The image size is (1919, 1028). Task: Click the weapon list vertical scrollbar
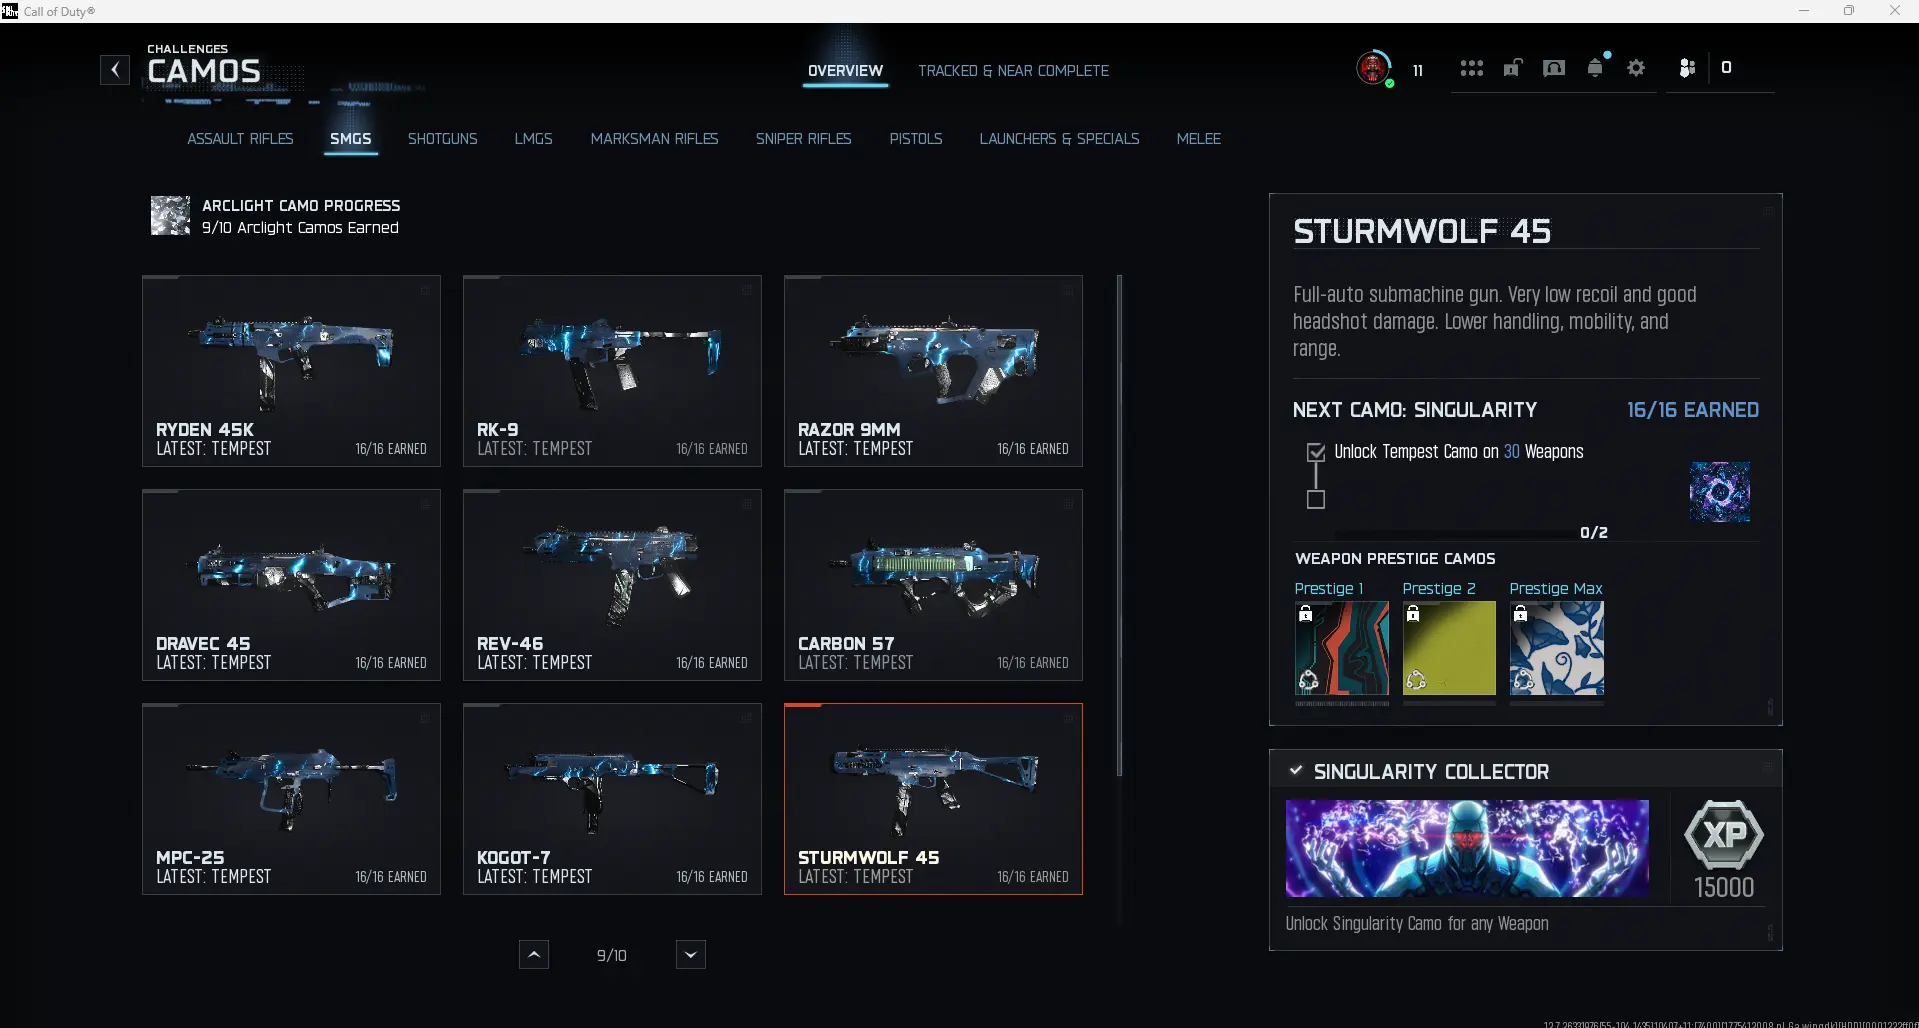[x=1119, y=525]
